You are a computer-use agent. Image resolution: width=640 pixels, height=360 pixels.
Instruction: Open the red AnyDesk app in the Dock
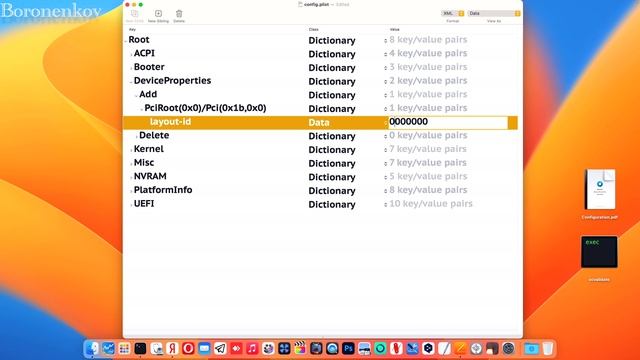236,348
